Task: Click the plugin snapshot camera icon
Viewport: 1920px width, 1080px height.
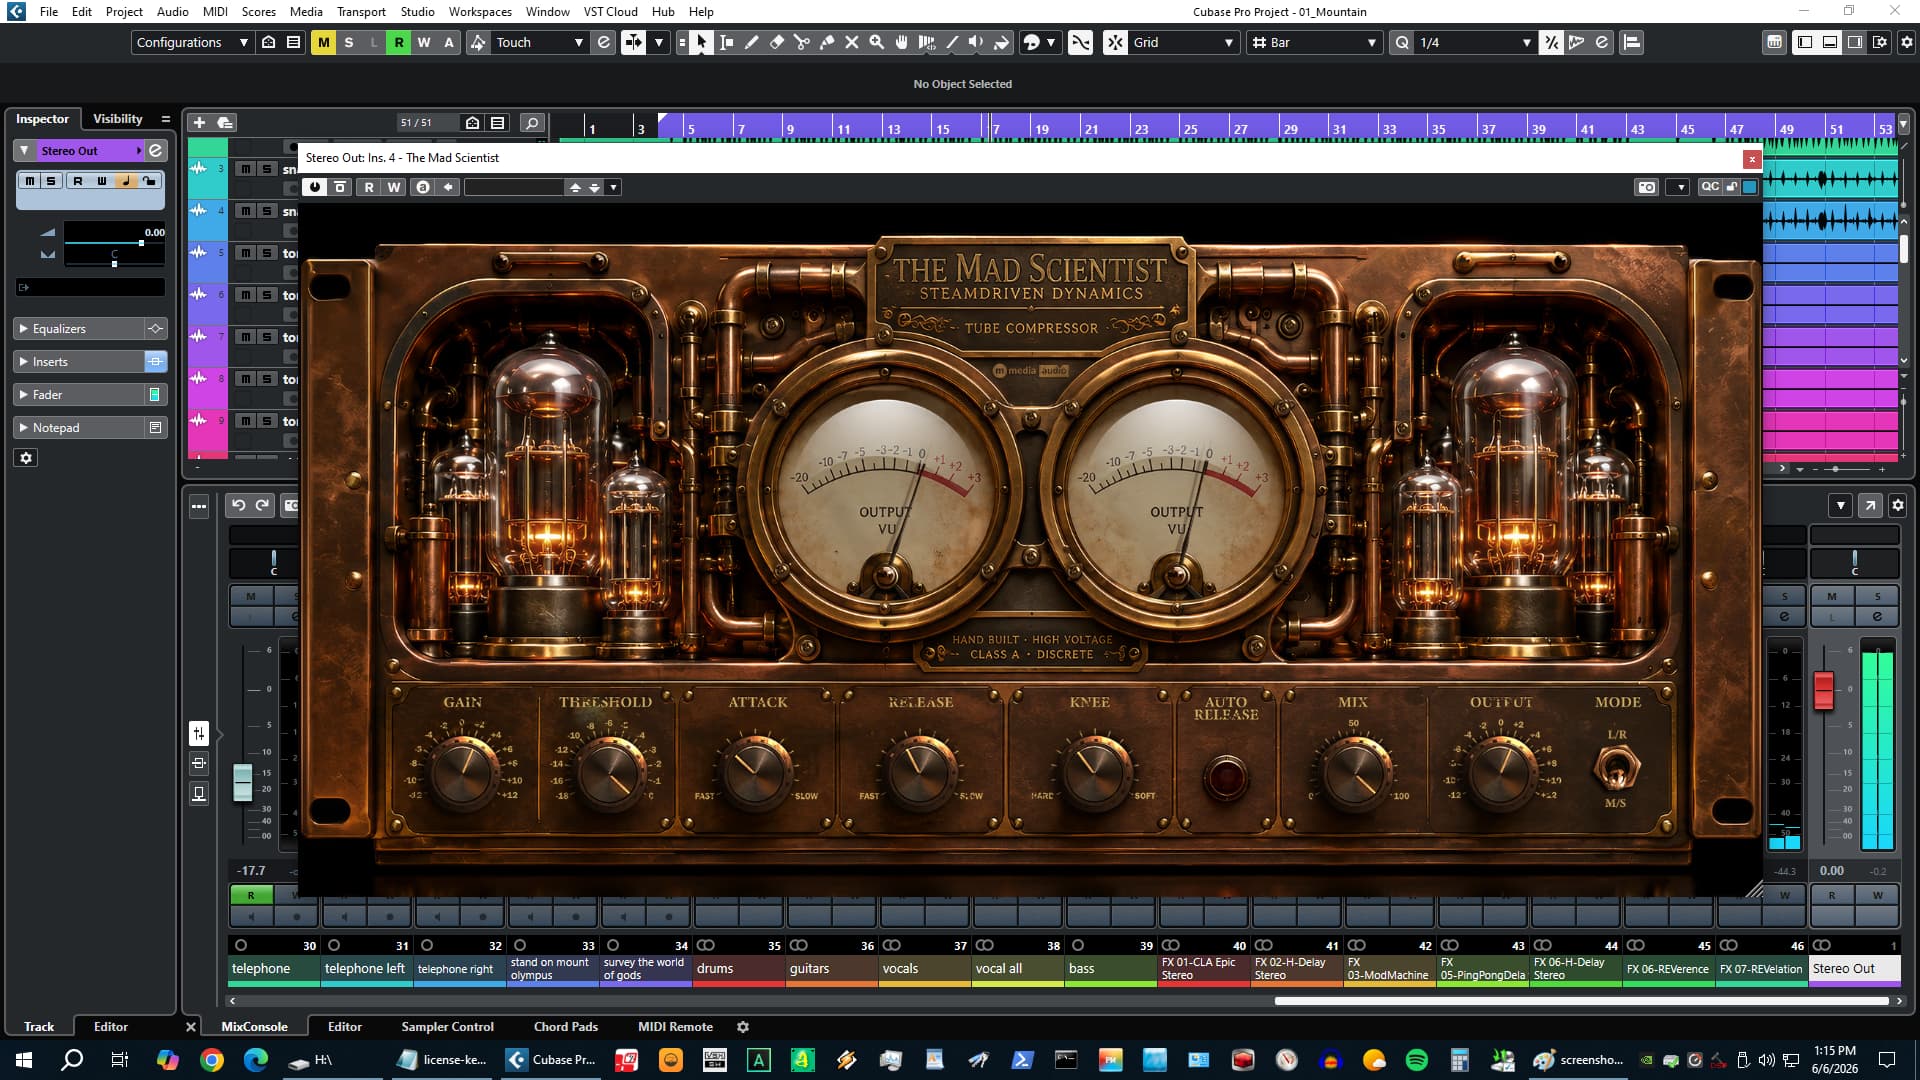Action: 1646,187
